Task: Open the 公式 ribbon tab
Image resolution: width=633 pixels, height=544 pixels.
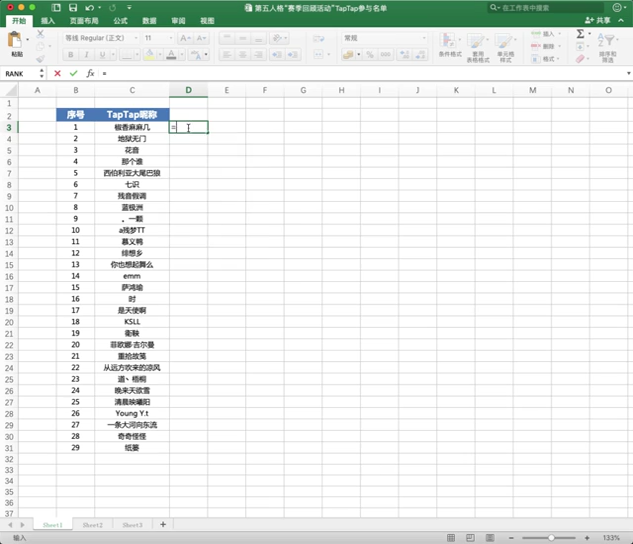Action: [x=120, y=21]
